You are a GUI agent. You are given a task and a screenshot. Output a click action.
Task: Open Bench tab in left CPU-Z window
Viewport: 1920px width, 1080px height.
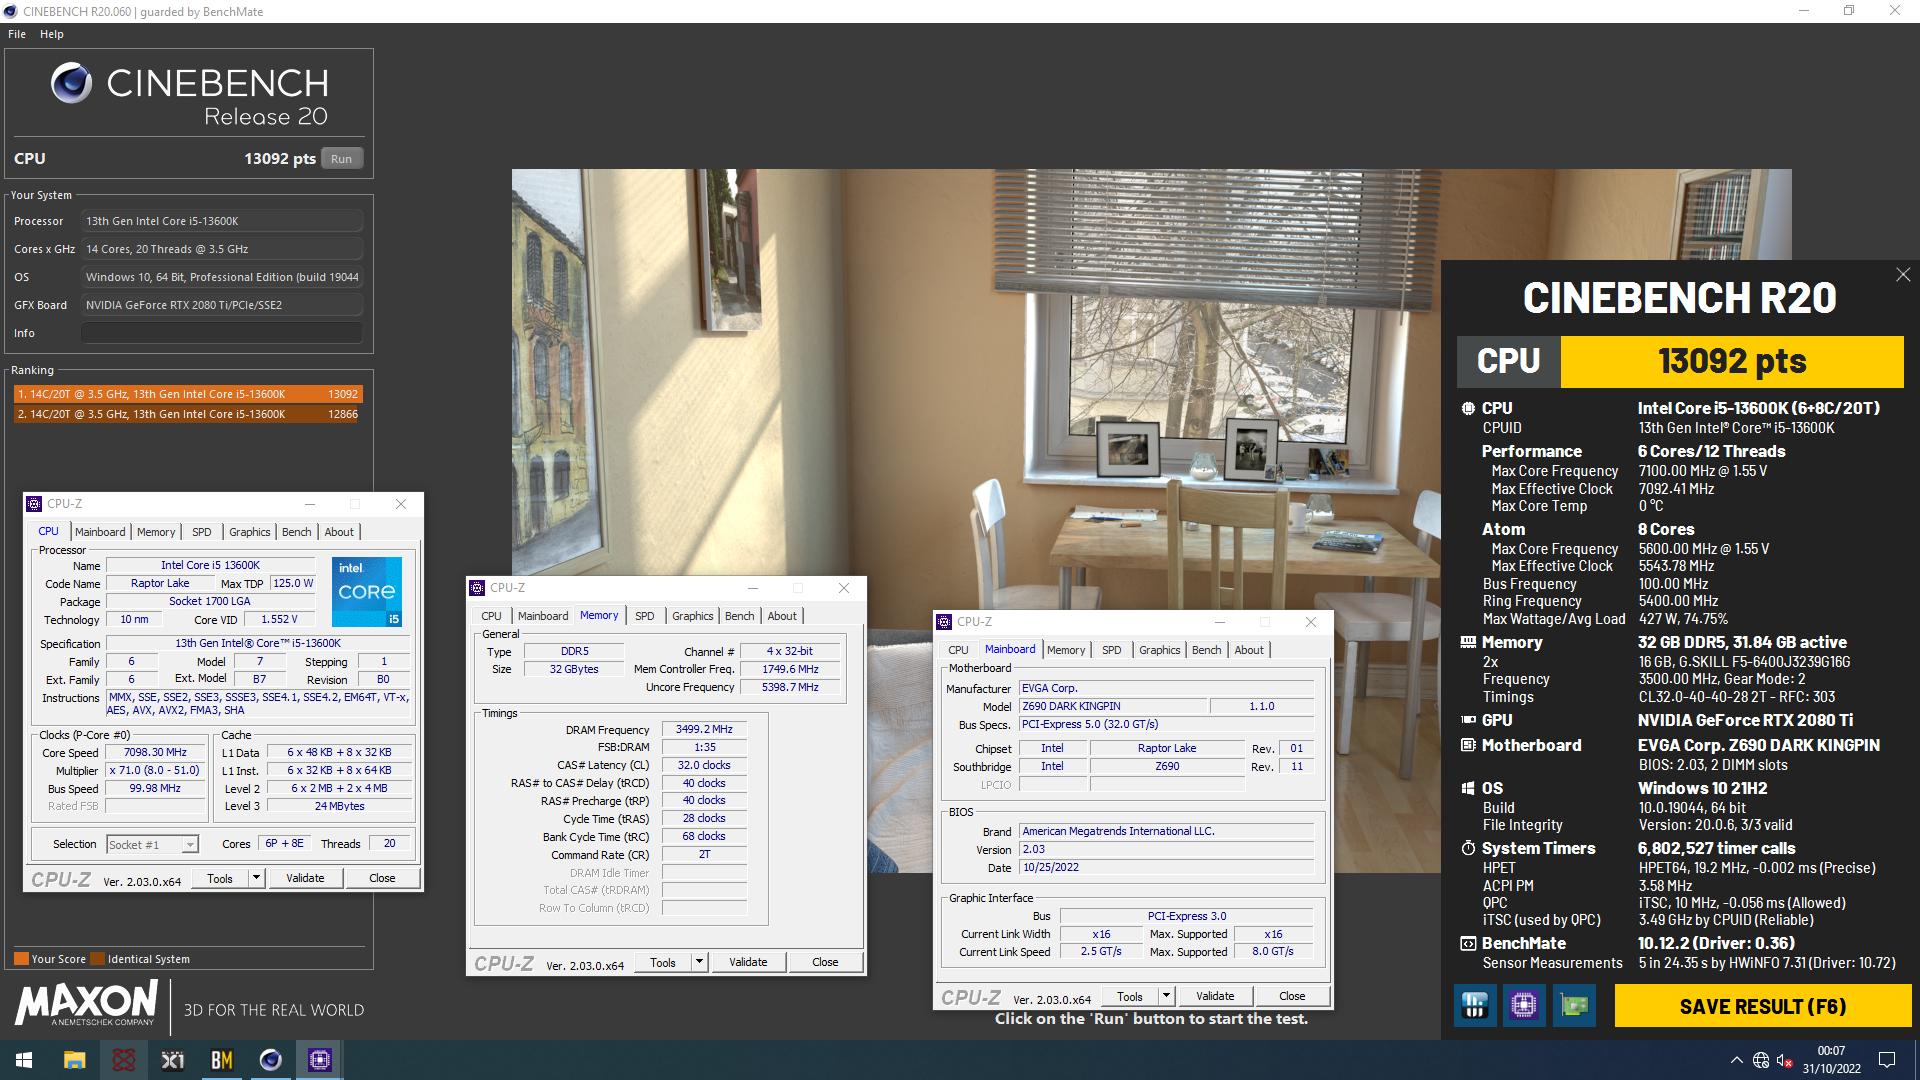tap(297, 532)
